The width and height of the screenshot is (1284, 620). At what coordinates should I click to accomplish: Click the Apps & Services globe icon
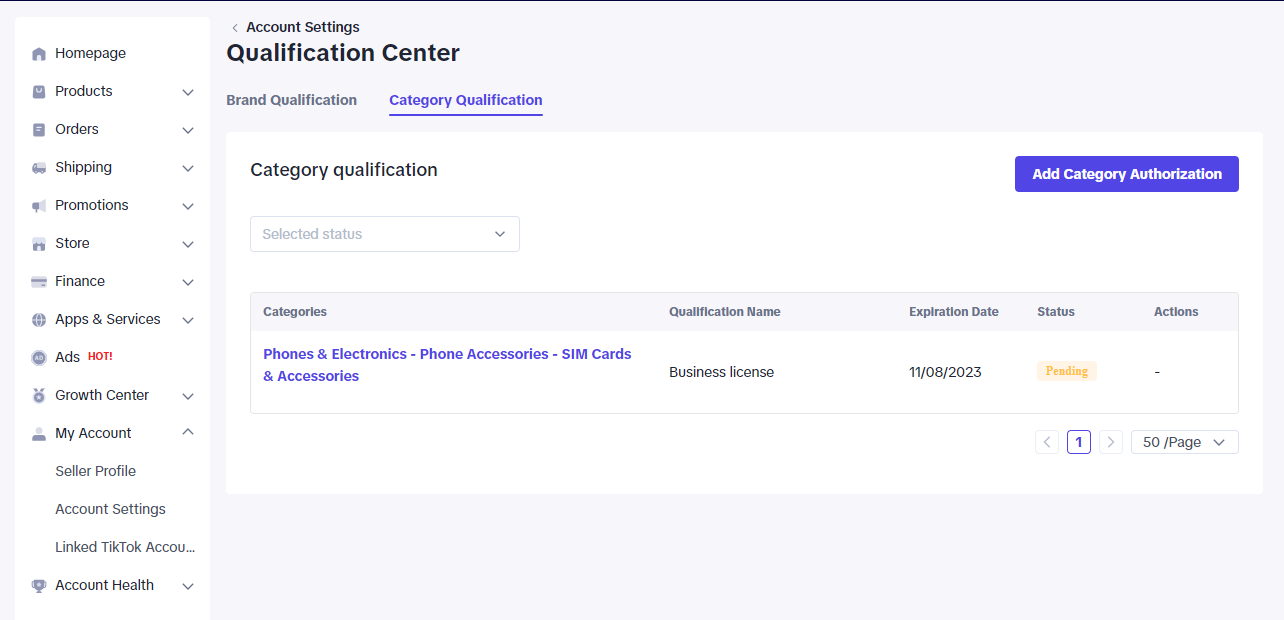tap(39, 320)
